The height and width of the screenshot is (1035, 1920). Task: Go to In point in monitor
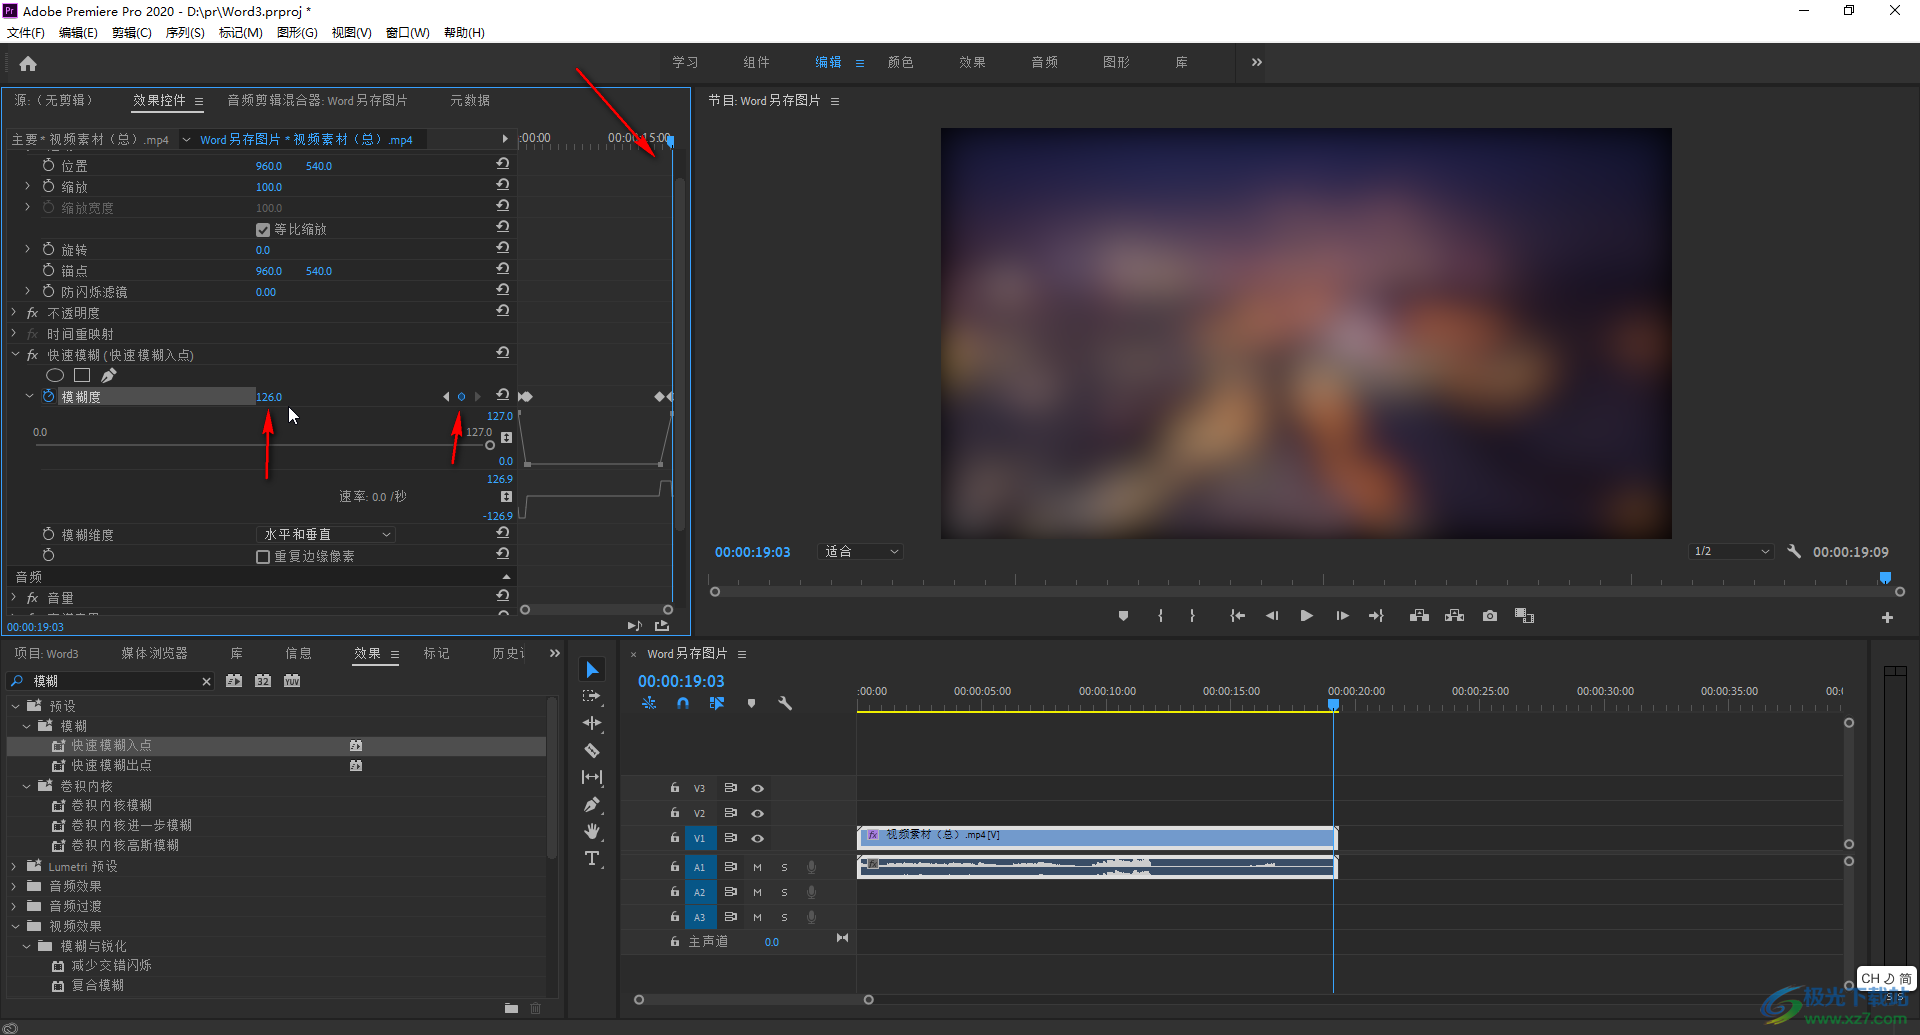click(1237, 616)
